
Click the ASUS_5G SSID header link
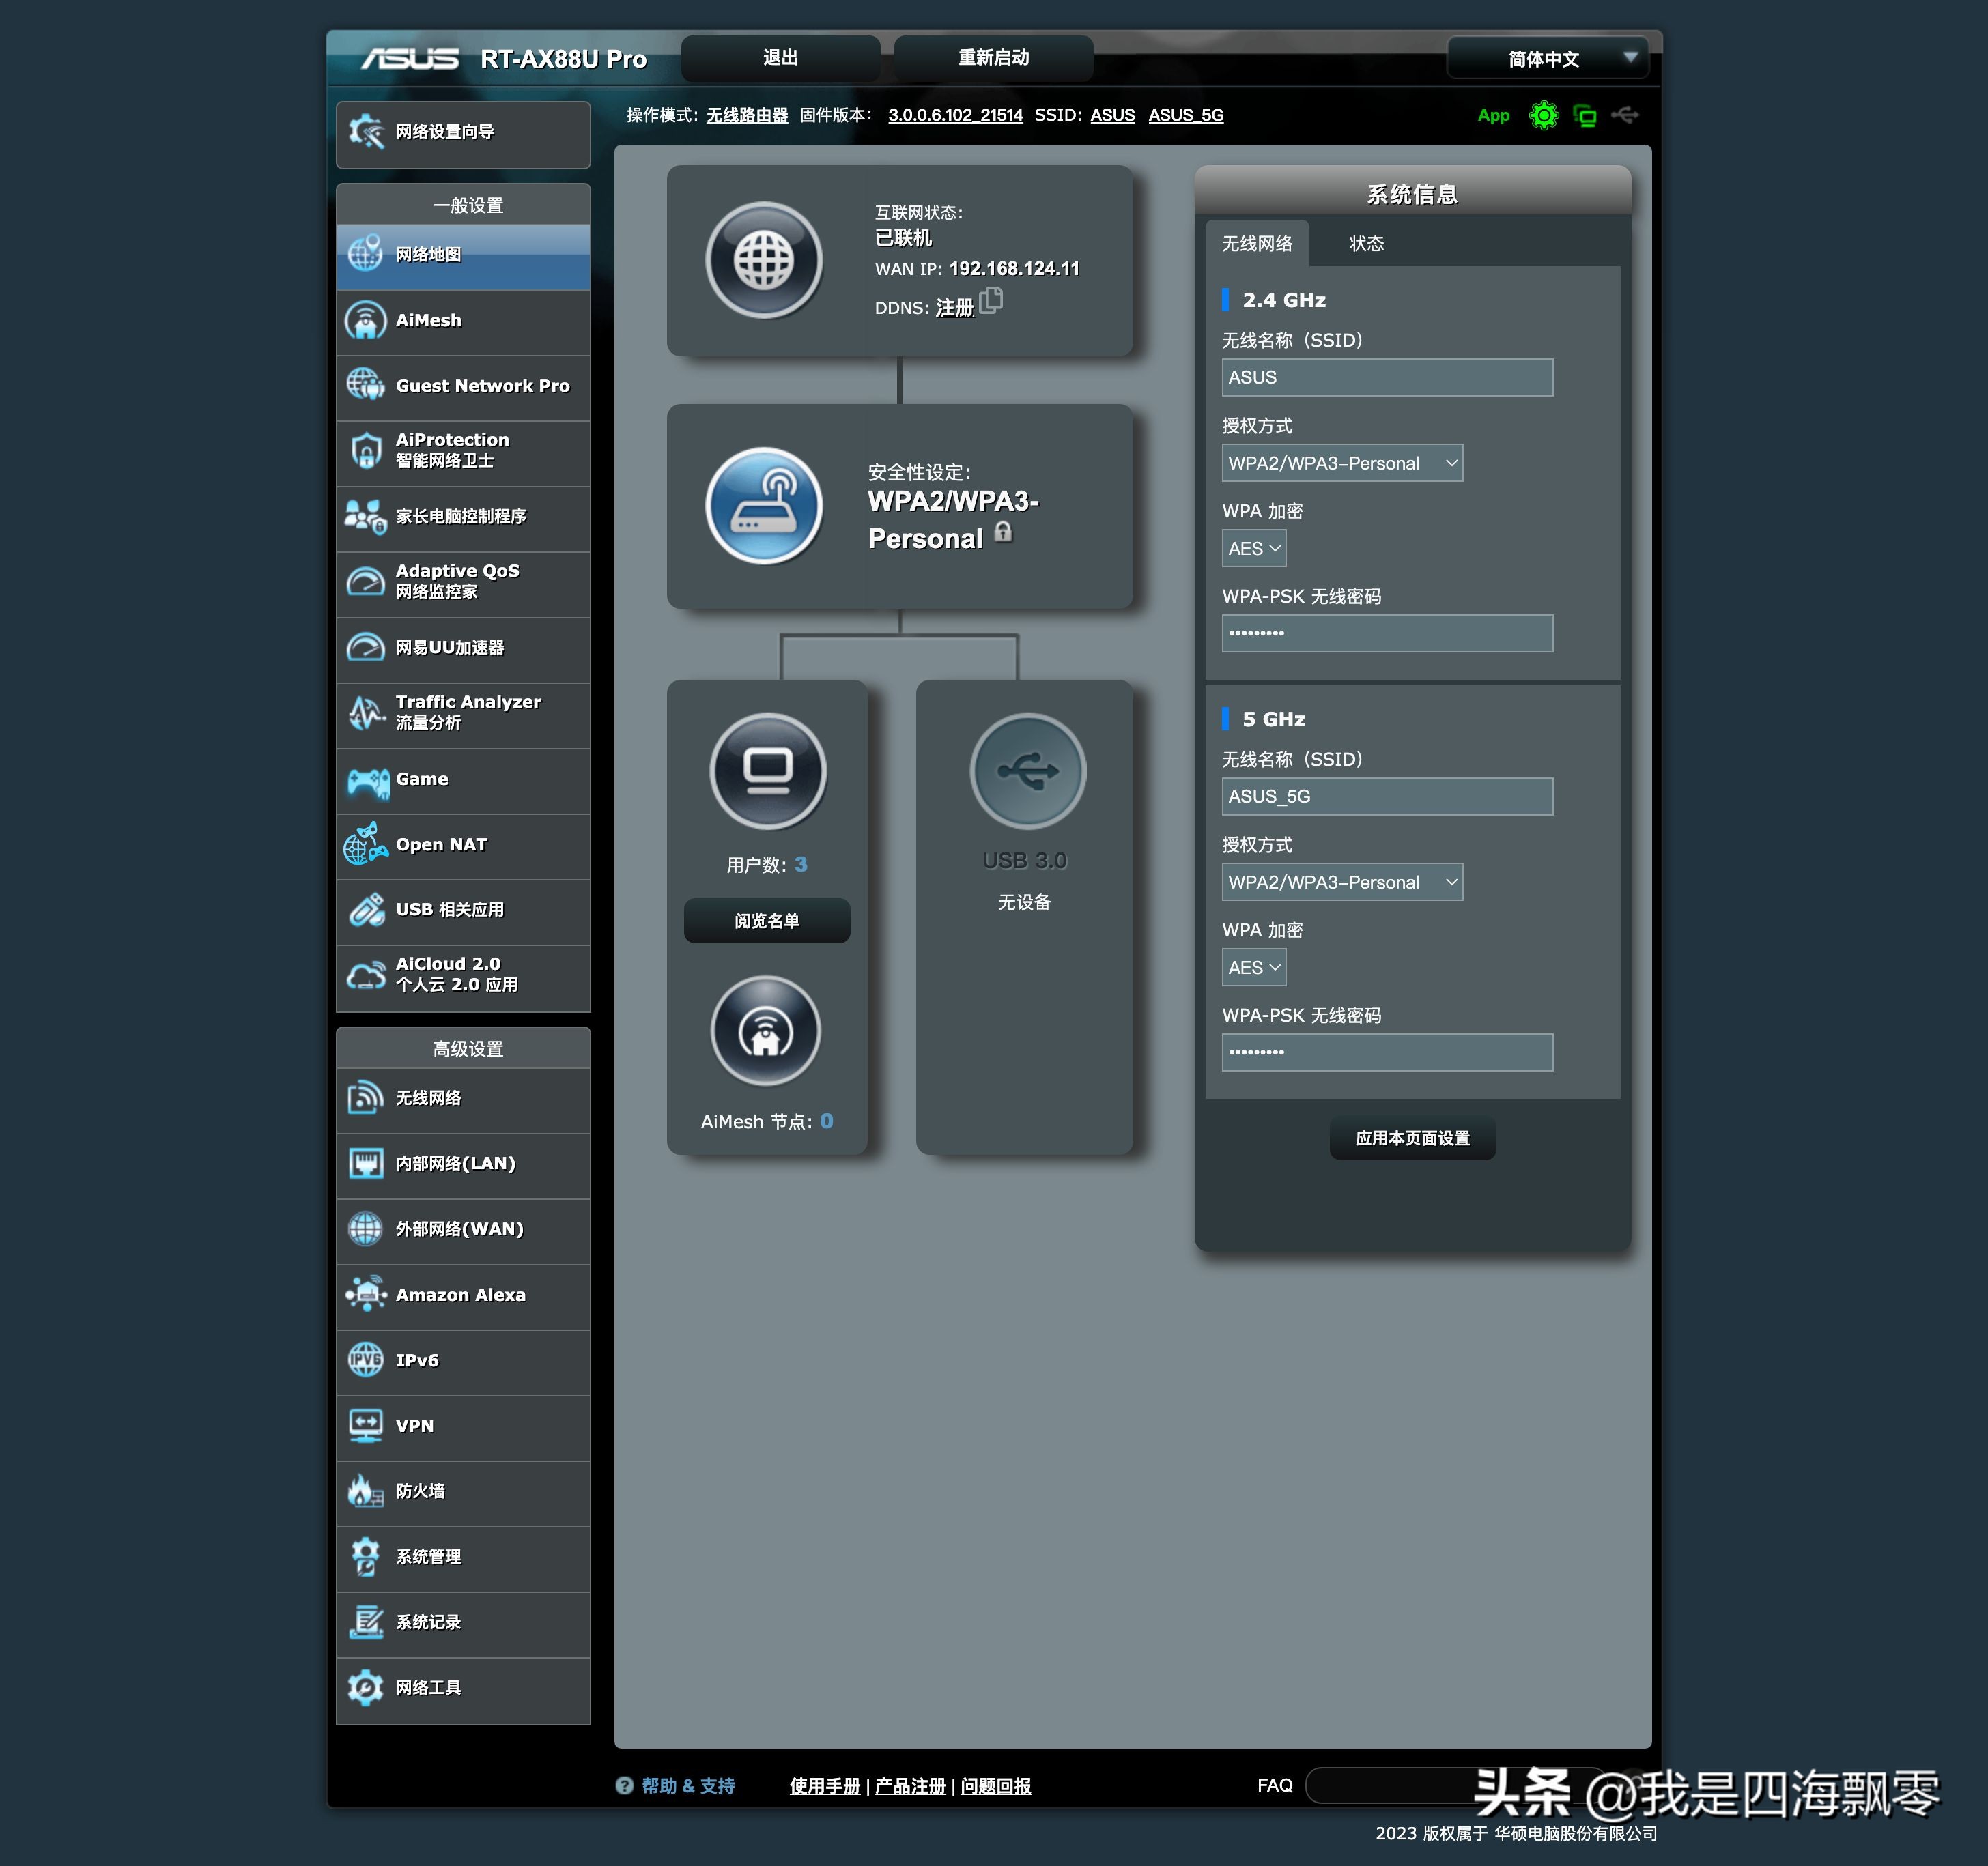[x=1186, y=115]
